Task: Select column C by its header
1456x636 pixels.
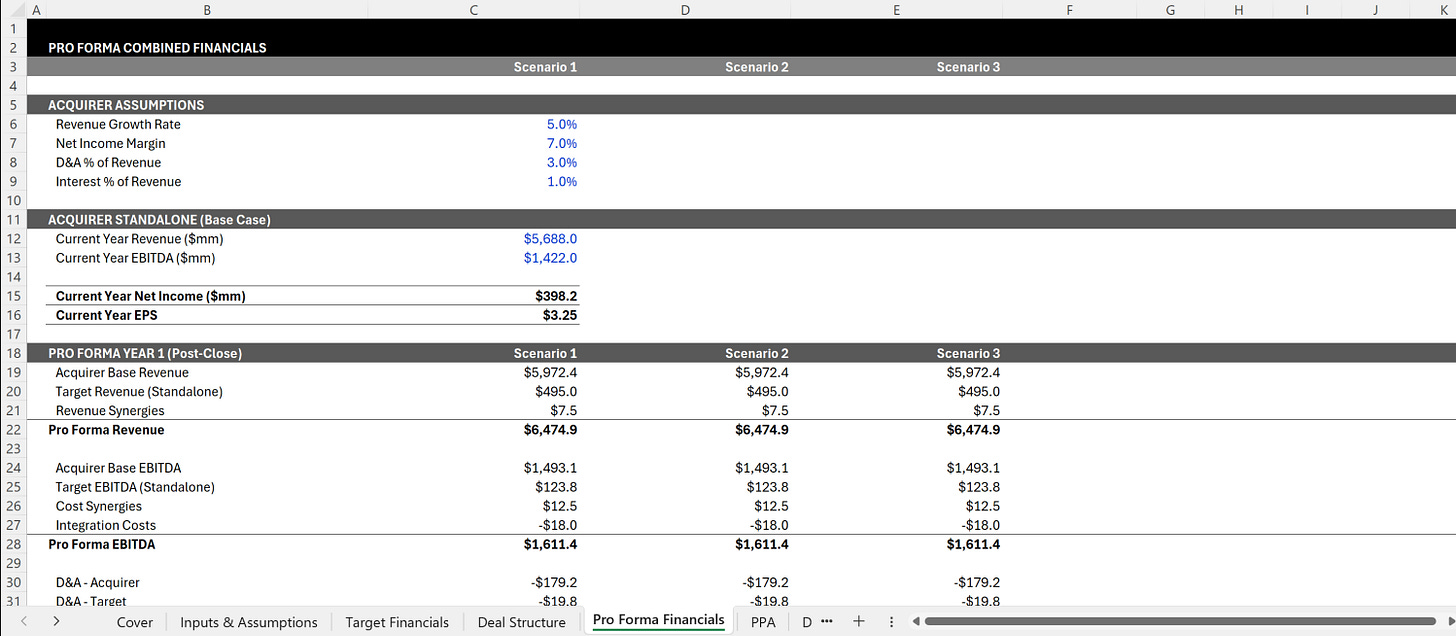Action: (473, 9)
